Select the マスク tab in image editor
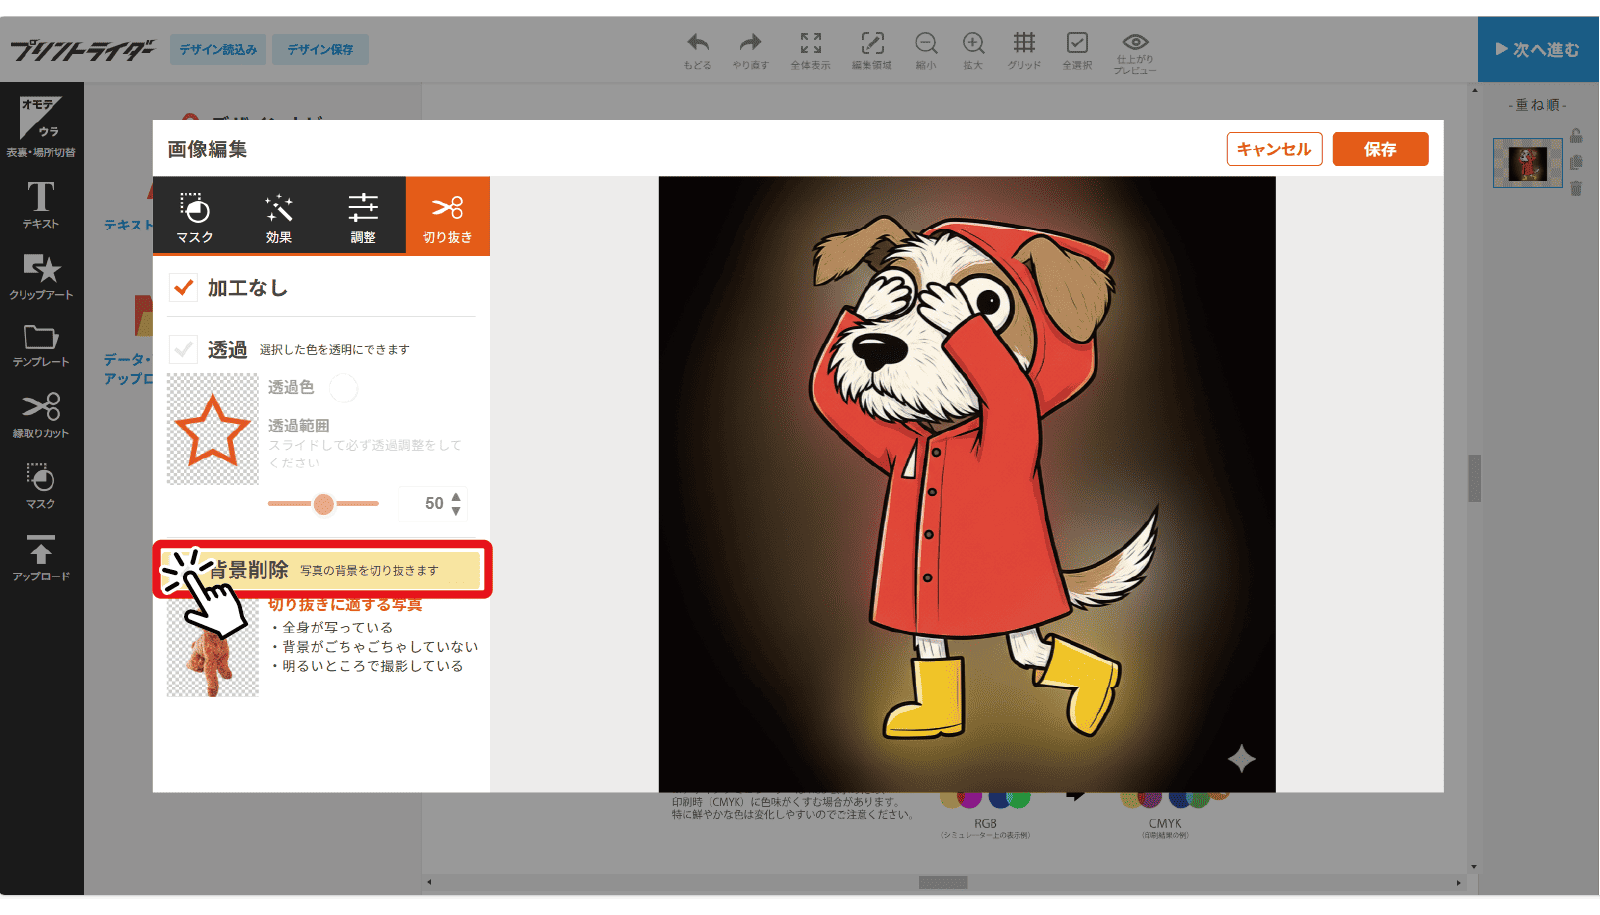1600x915 pixels. (x=195, y=216)
